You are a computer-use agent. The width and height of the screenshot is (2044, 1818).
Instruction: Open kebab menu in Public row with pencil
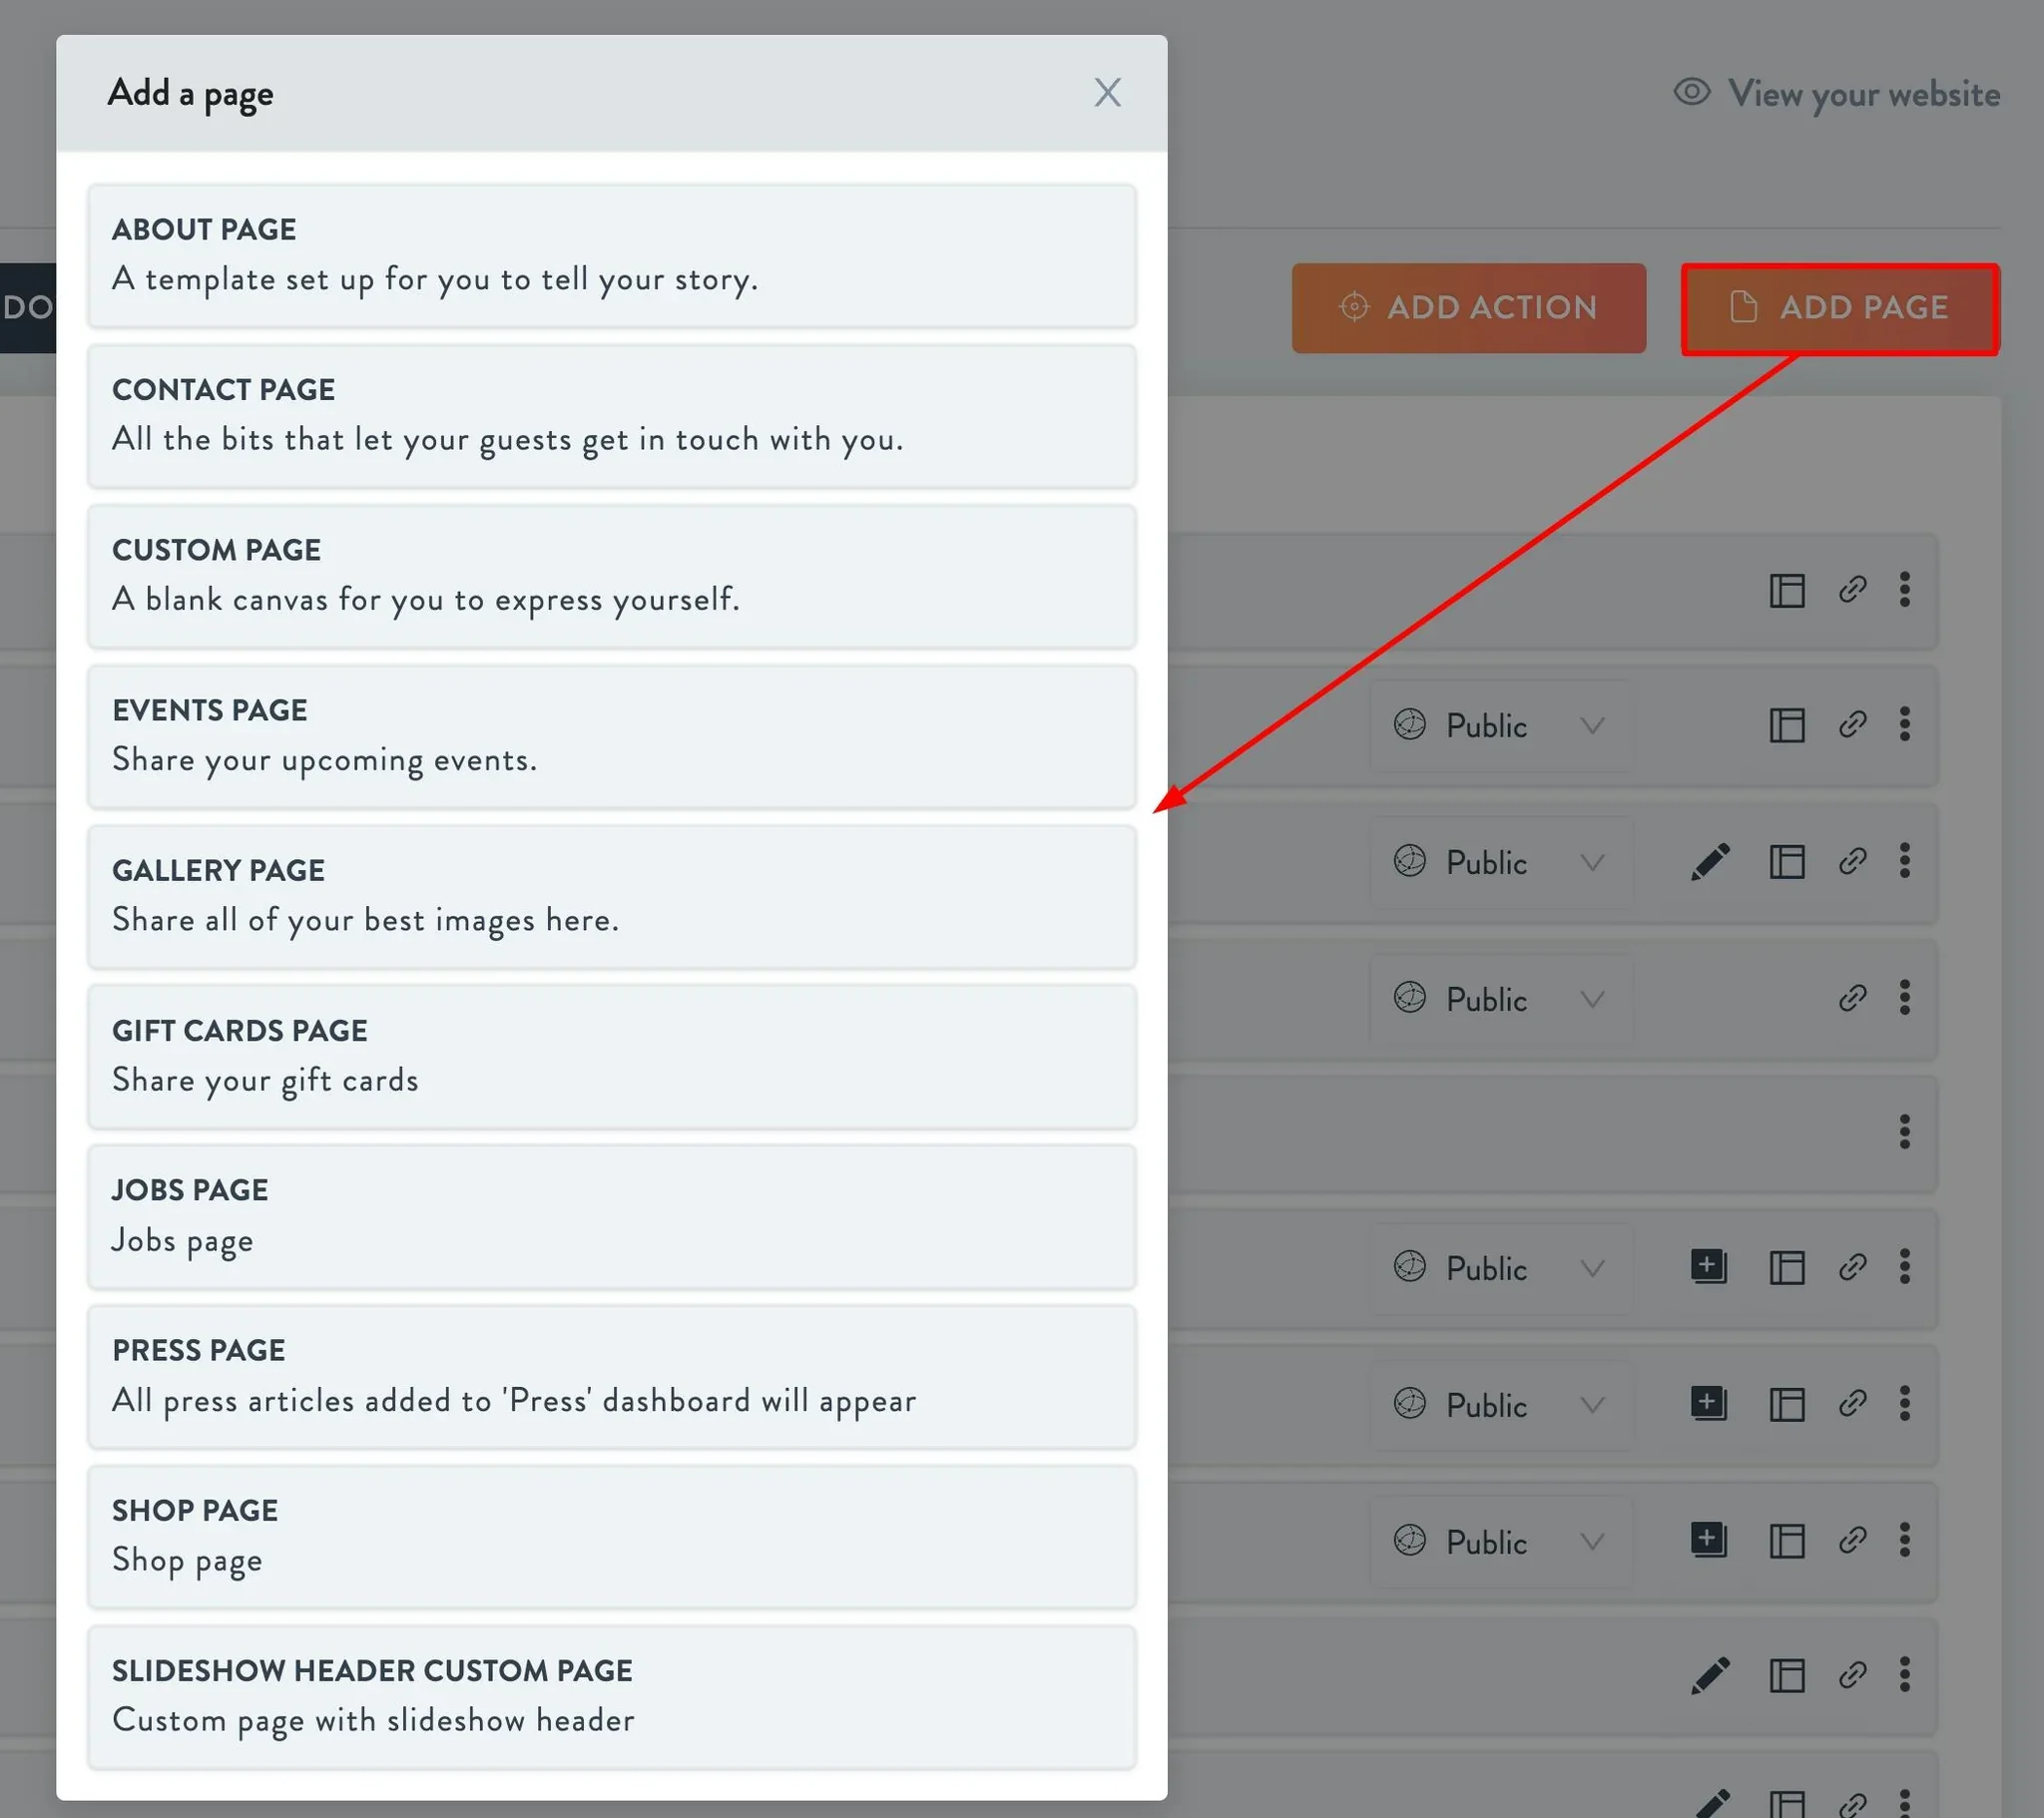(x=1905, y=861)
